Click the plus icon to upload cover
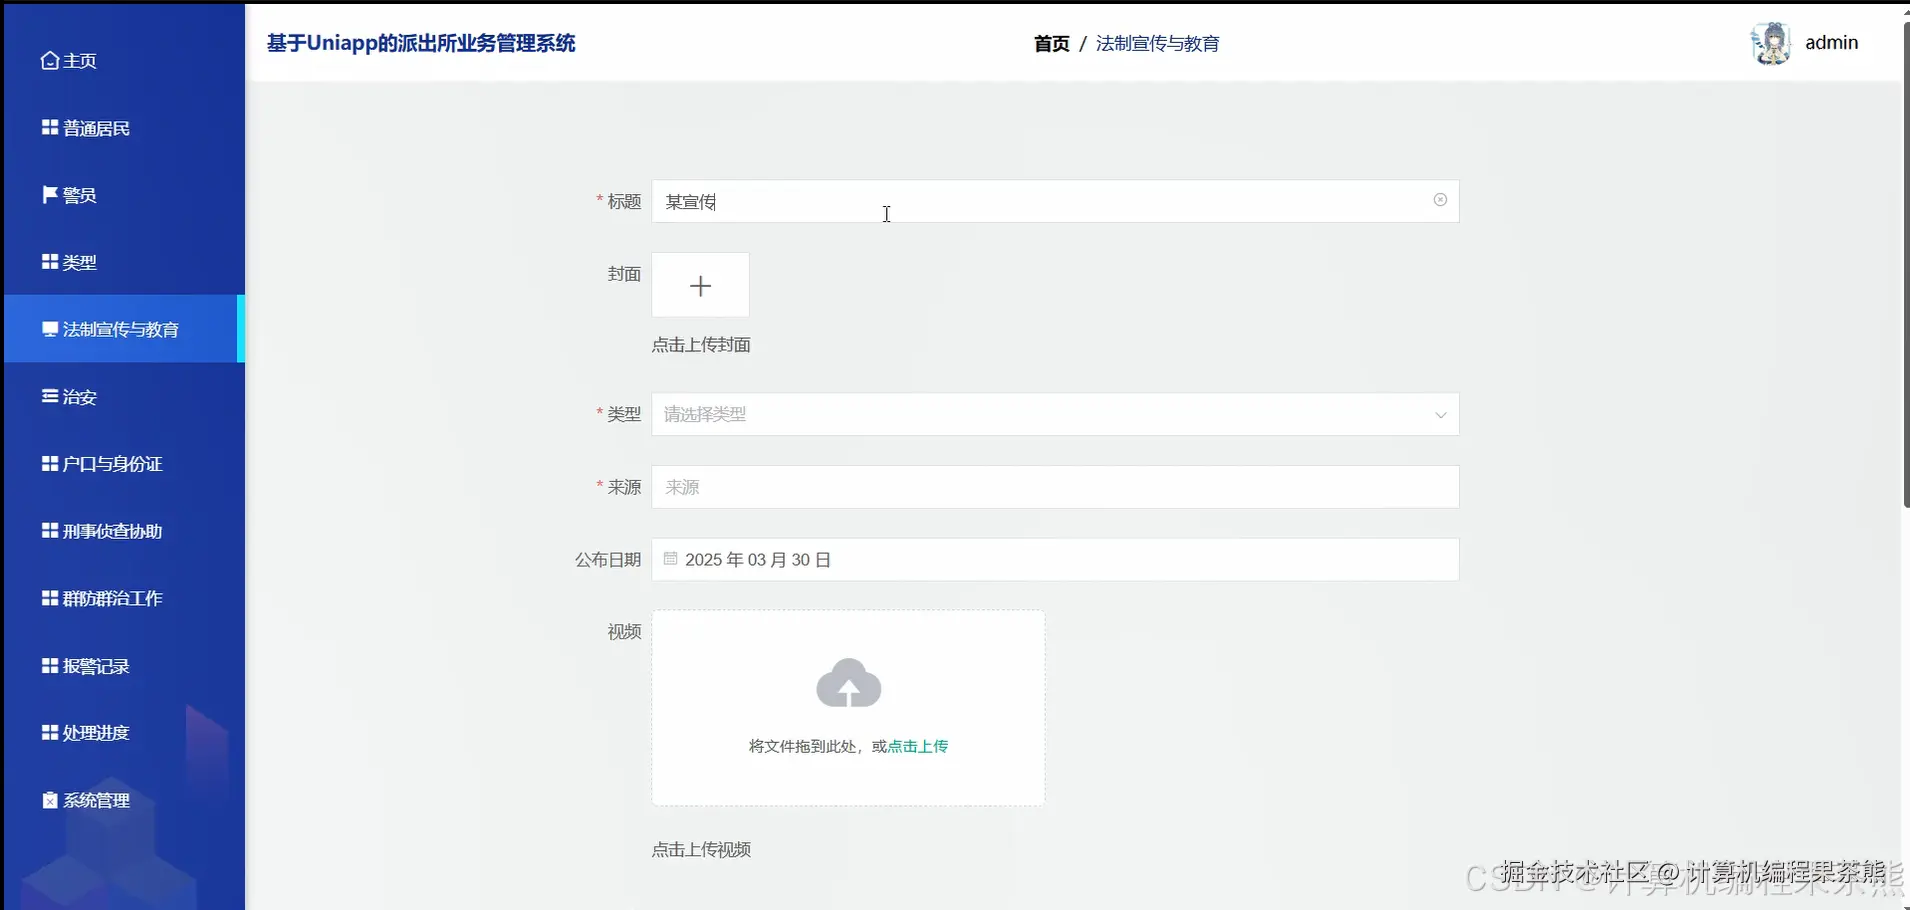Image resolution: width=1910 pixels, height=910 pixels. click(700, 286)
